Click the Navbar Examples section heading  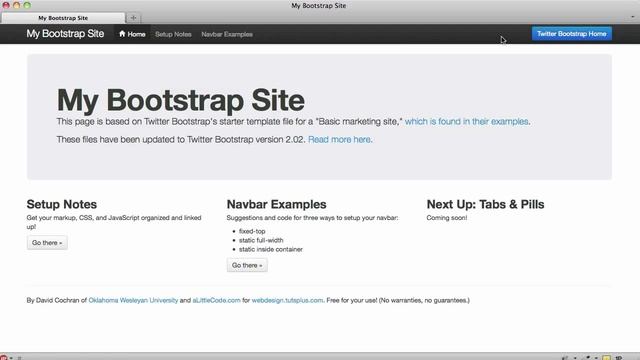click(x=276, y=204)
